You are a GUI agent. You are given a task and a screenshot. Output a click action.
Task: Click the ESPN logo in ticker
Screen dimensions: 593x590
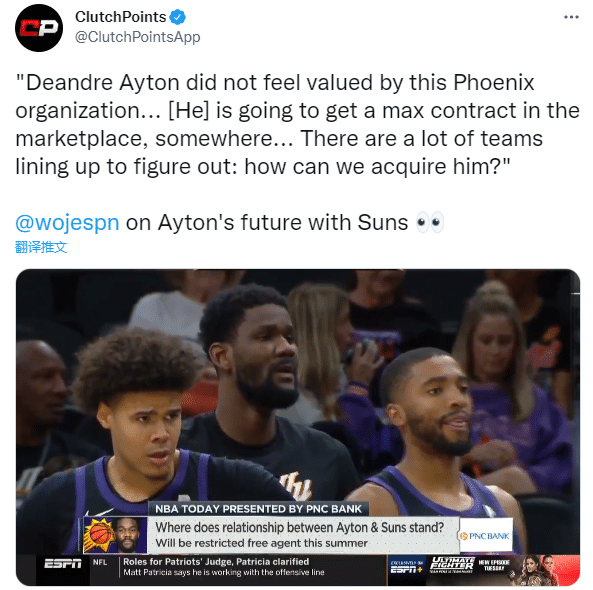tap(63, 564)
